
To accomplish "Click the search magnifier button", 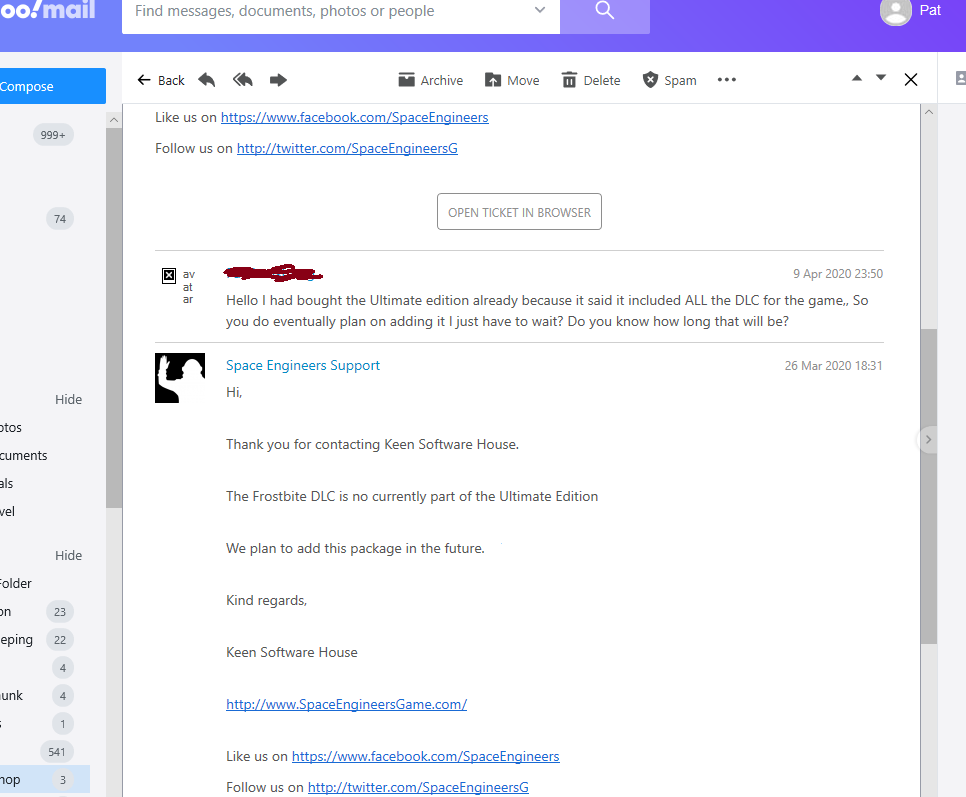I will tap(604, 12).
